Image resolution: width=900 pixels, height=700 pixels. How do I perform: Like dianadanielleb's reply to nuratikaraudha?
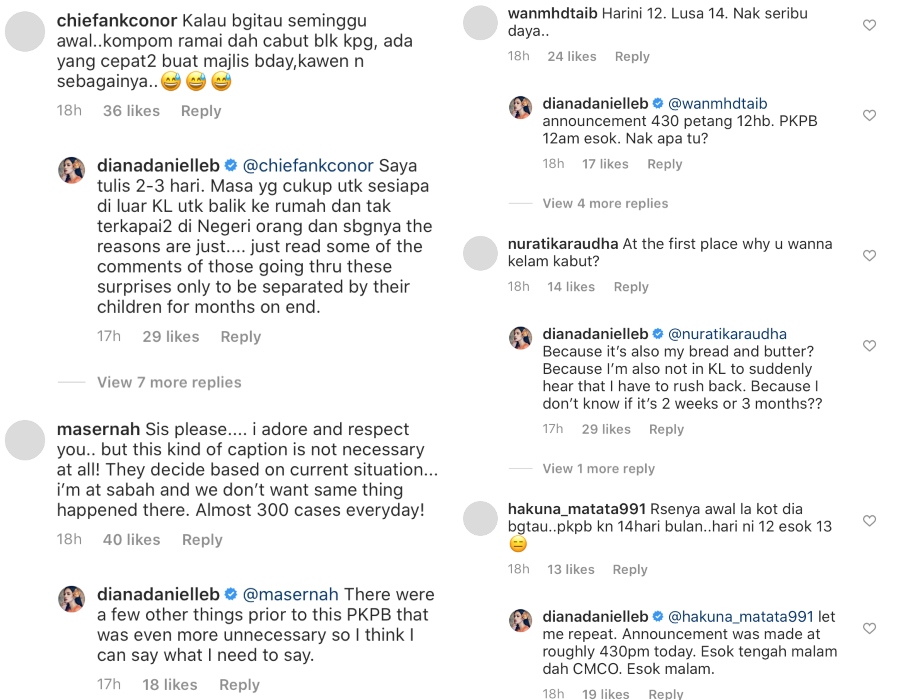click(x=869, y=346)
